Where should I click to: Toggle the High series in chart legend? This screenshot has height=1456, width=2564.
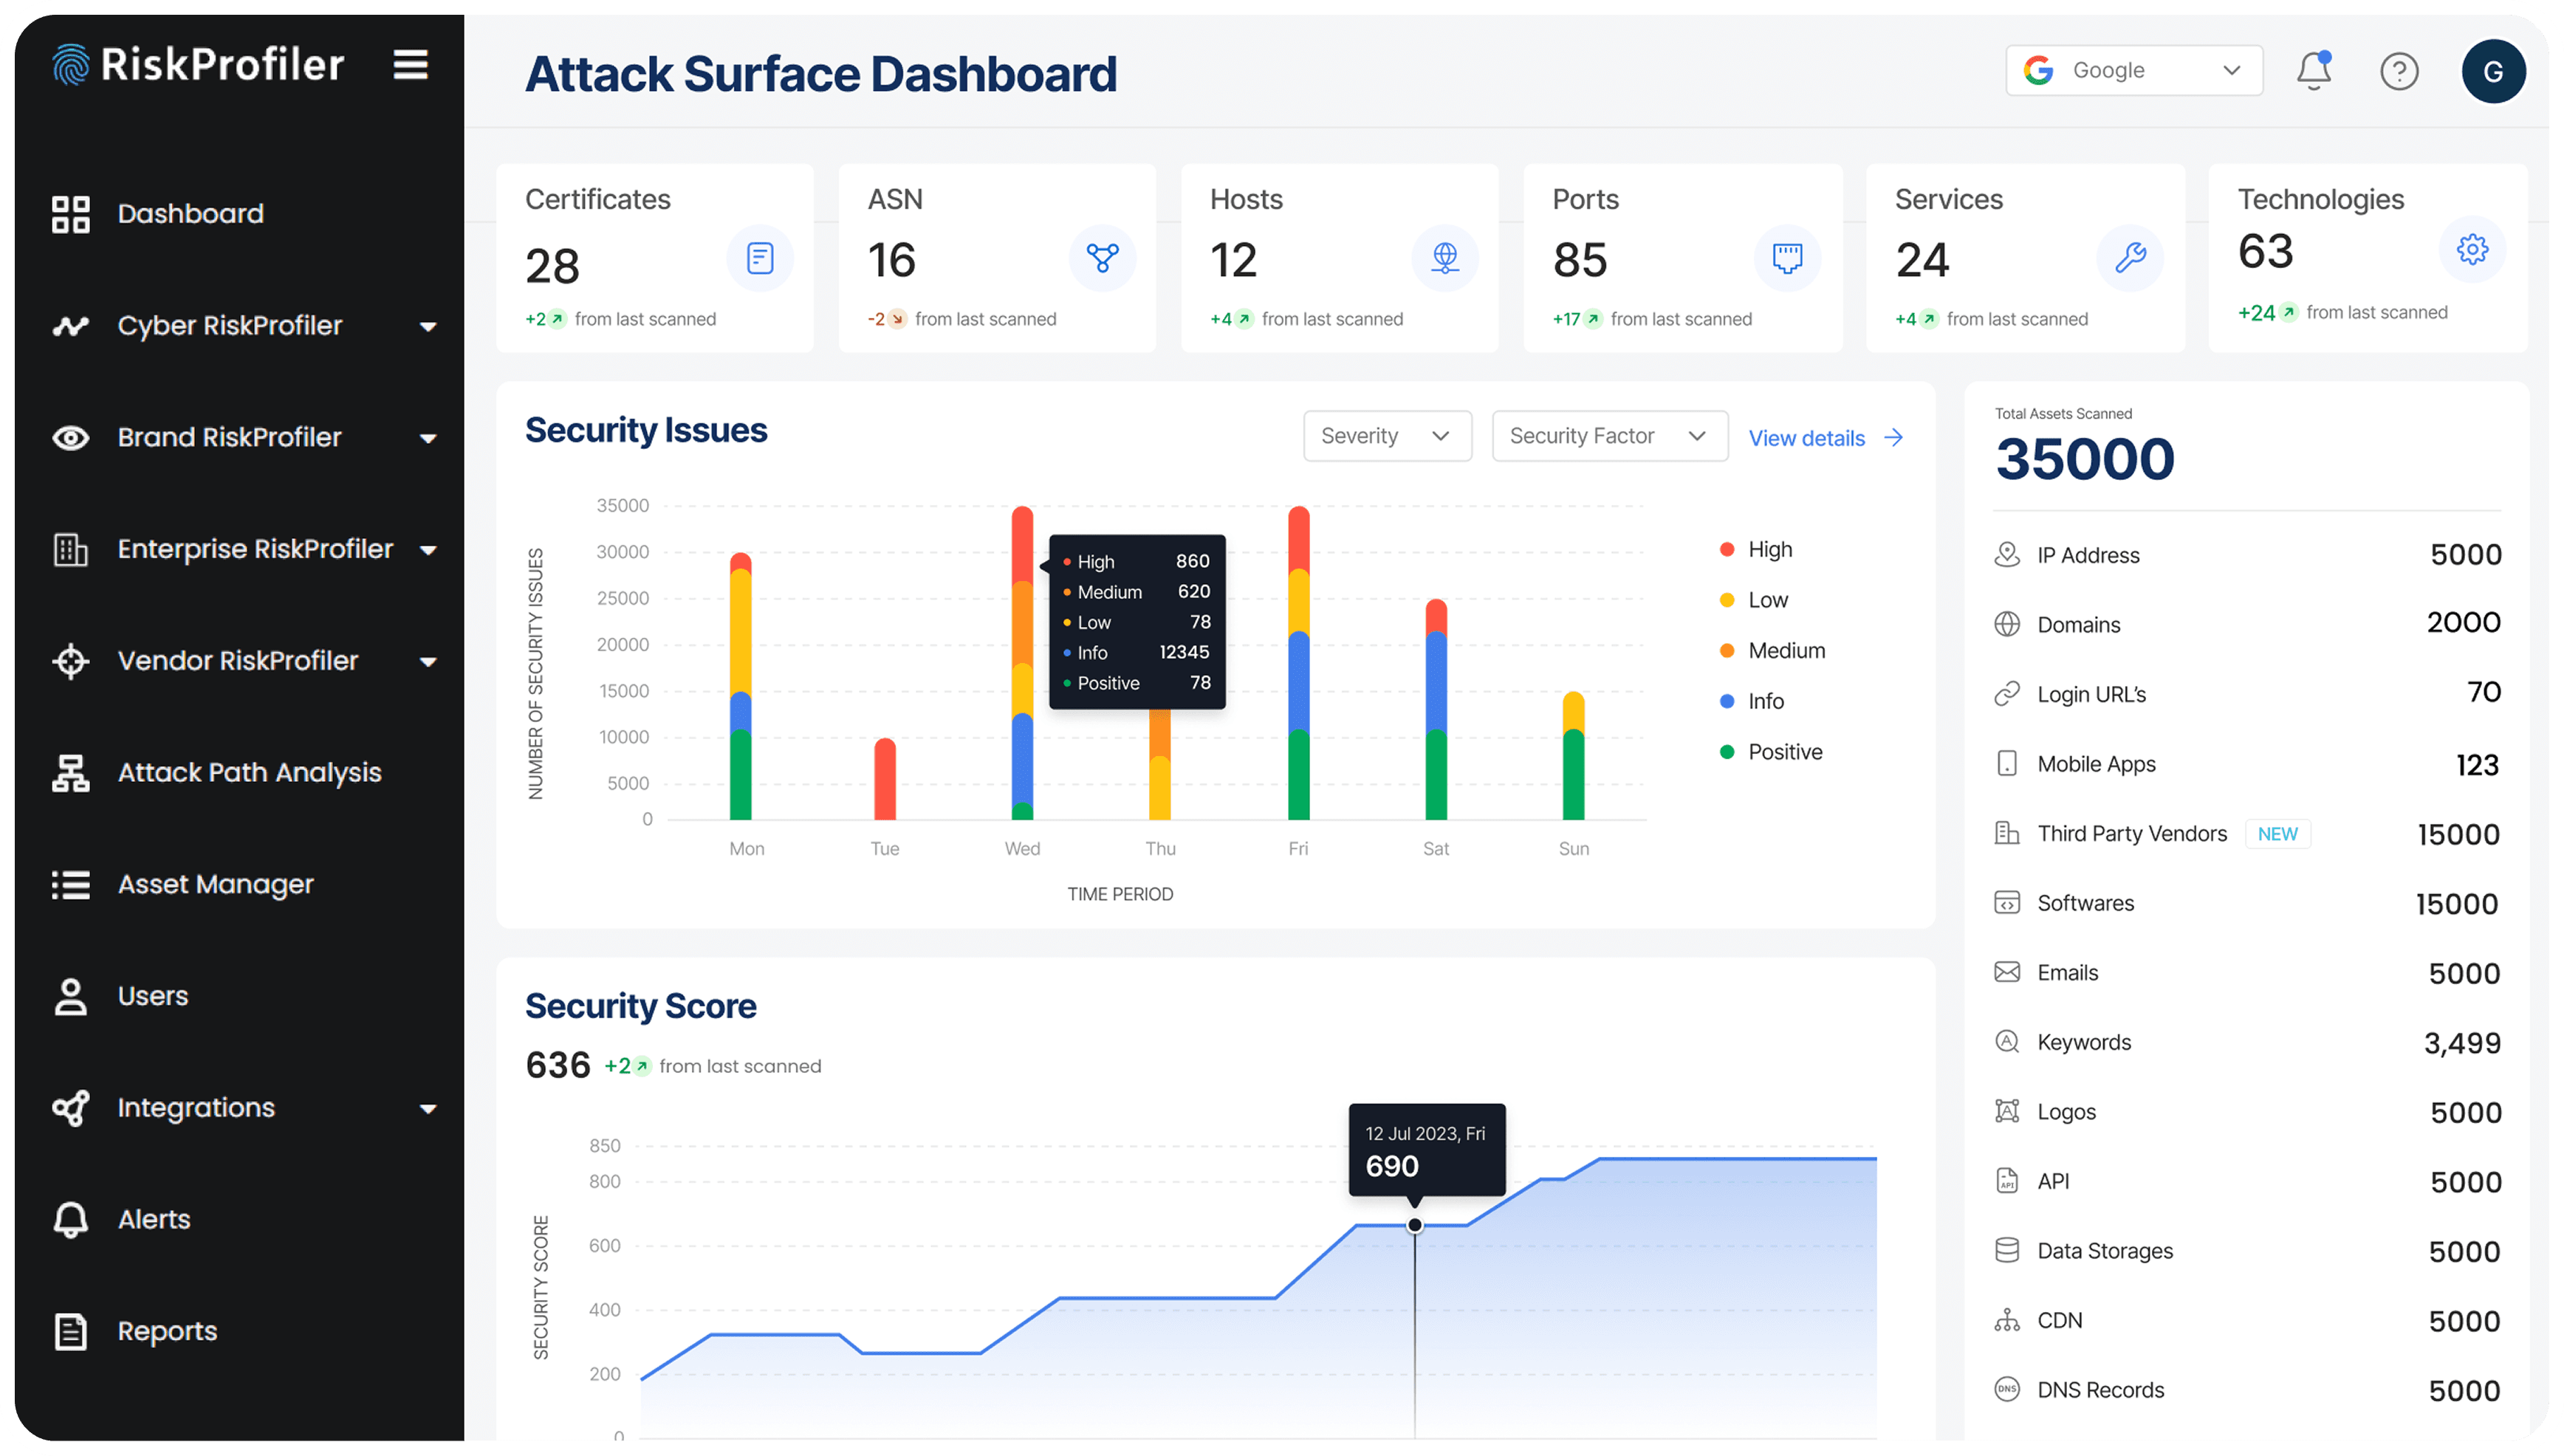pos(1769,549)
